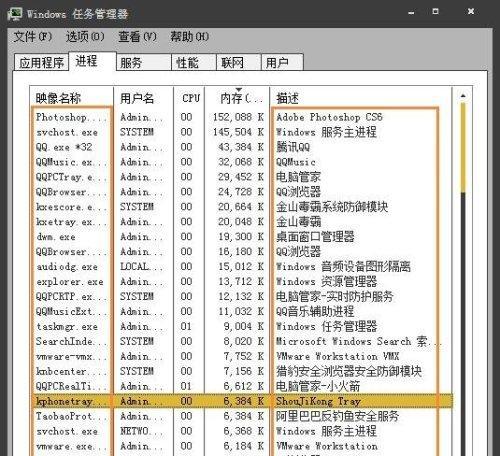Switch to the 用户 tab
The width and height of the screenshot is (500, 456).
pos(282,62)
